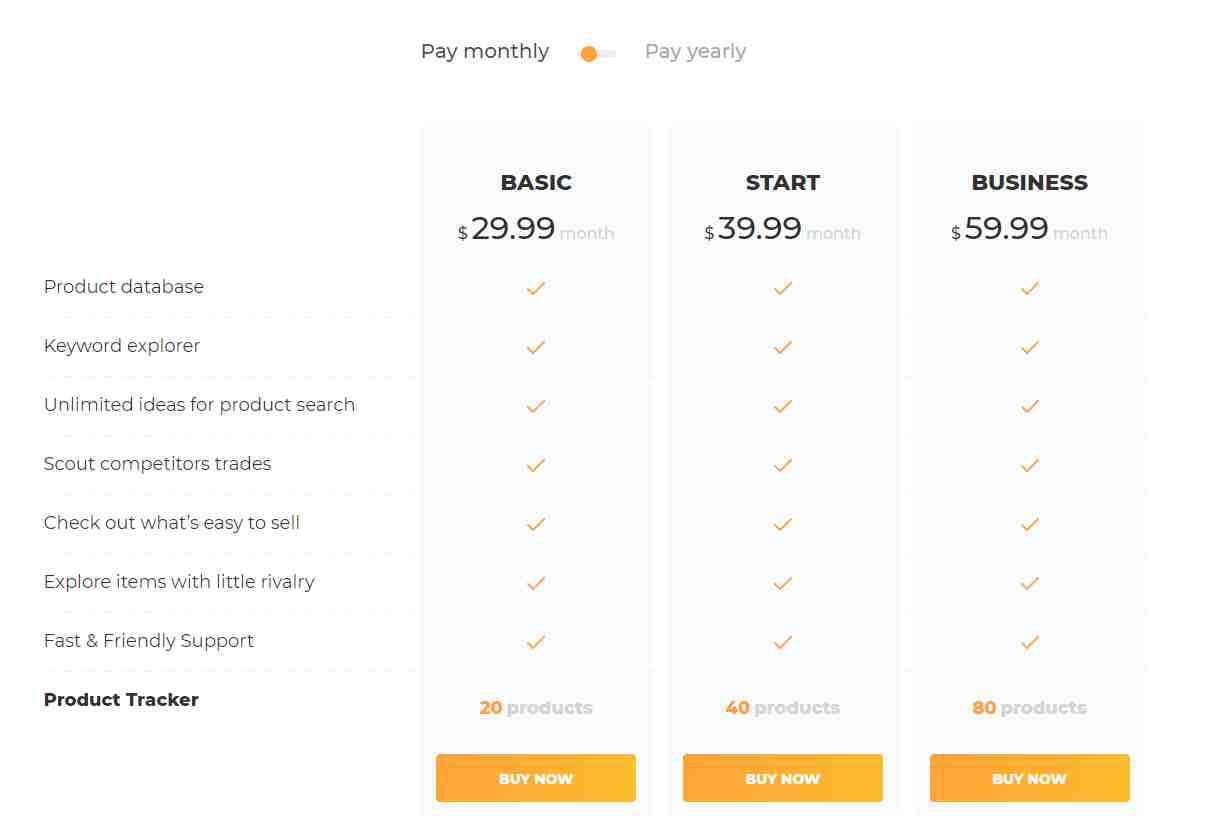Click the Basic plan Fast & Friendly Support checkmark
The image size is (1221, 825).
pyautogui.click(x=536, y=642)
